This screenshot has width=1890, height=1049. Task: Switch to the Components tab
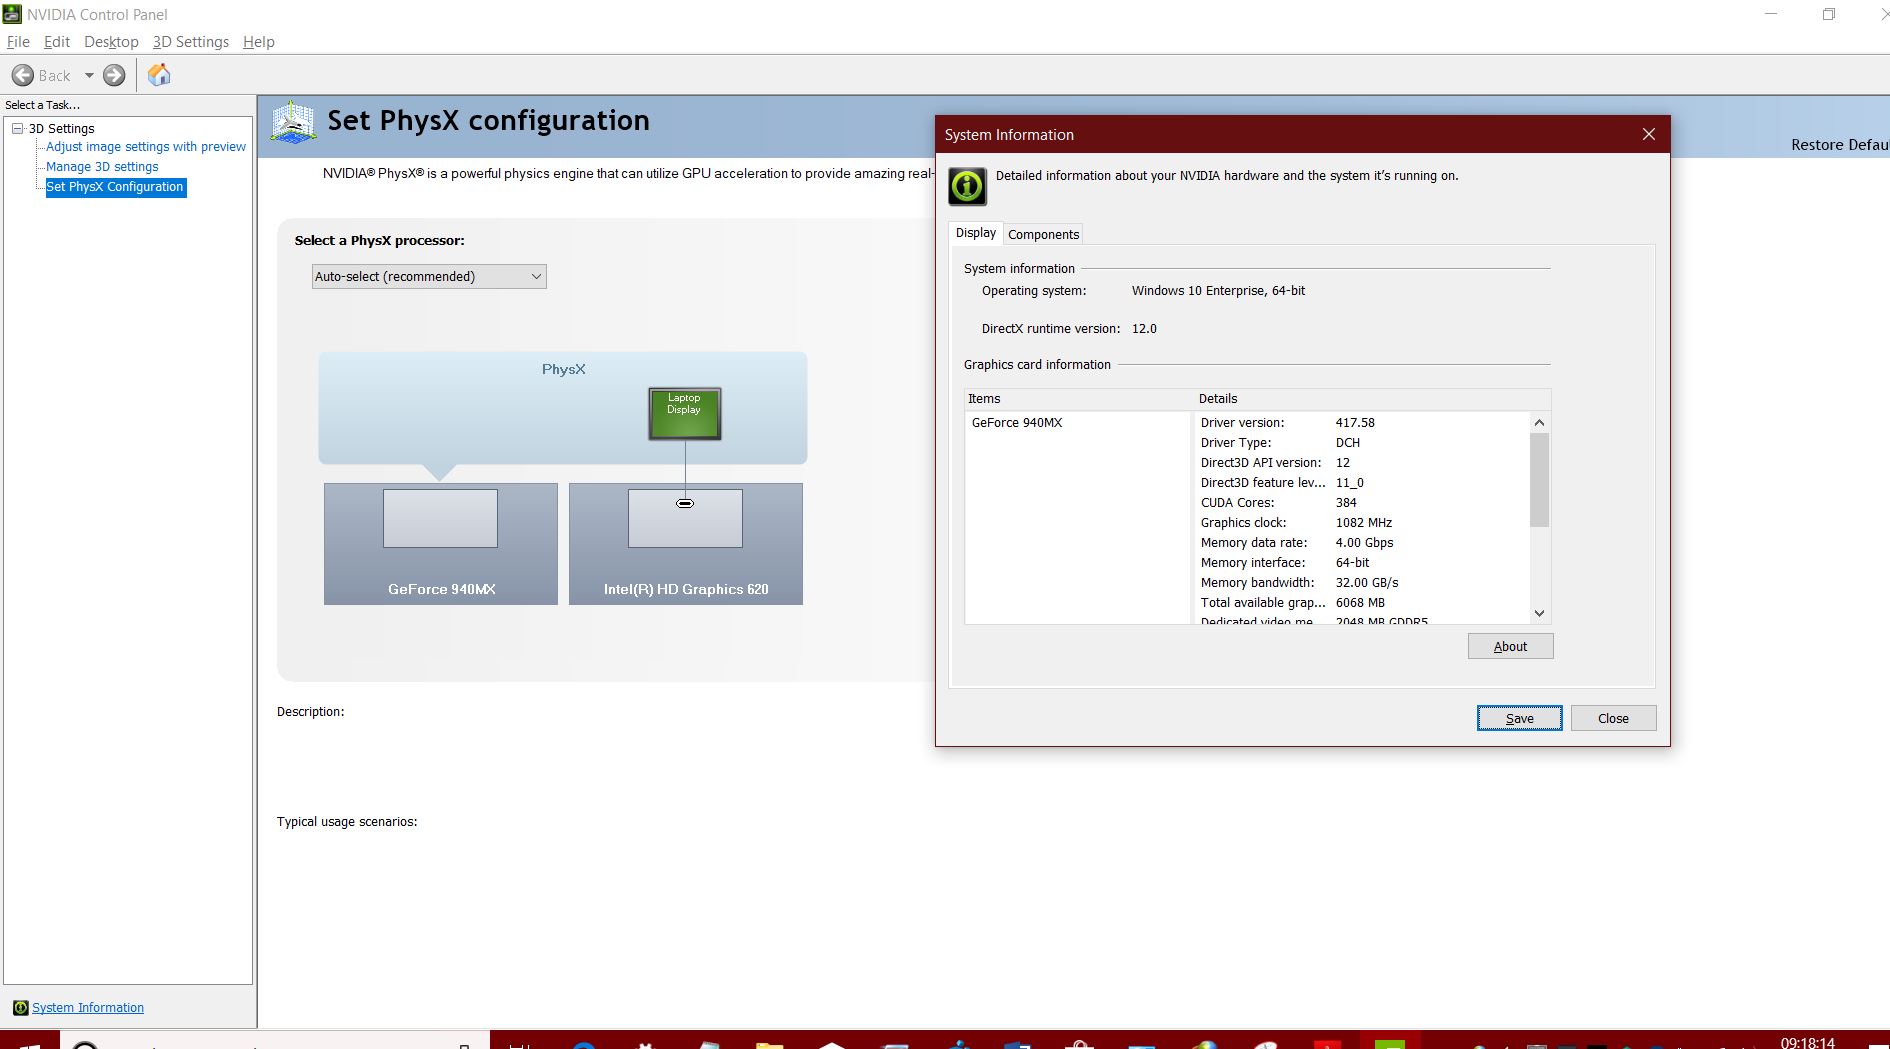(x=1043, y=234)
